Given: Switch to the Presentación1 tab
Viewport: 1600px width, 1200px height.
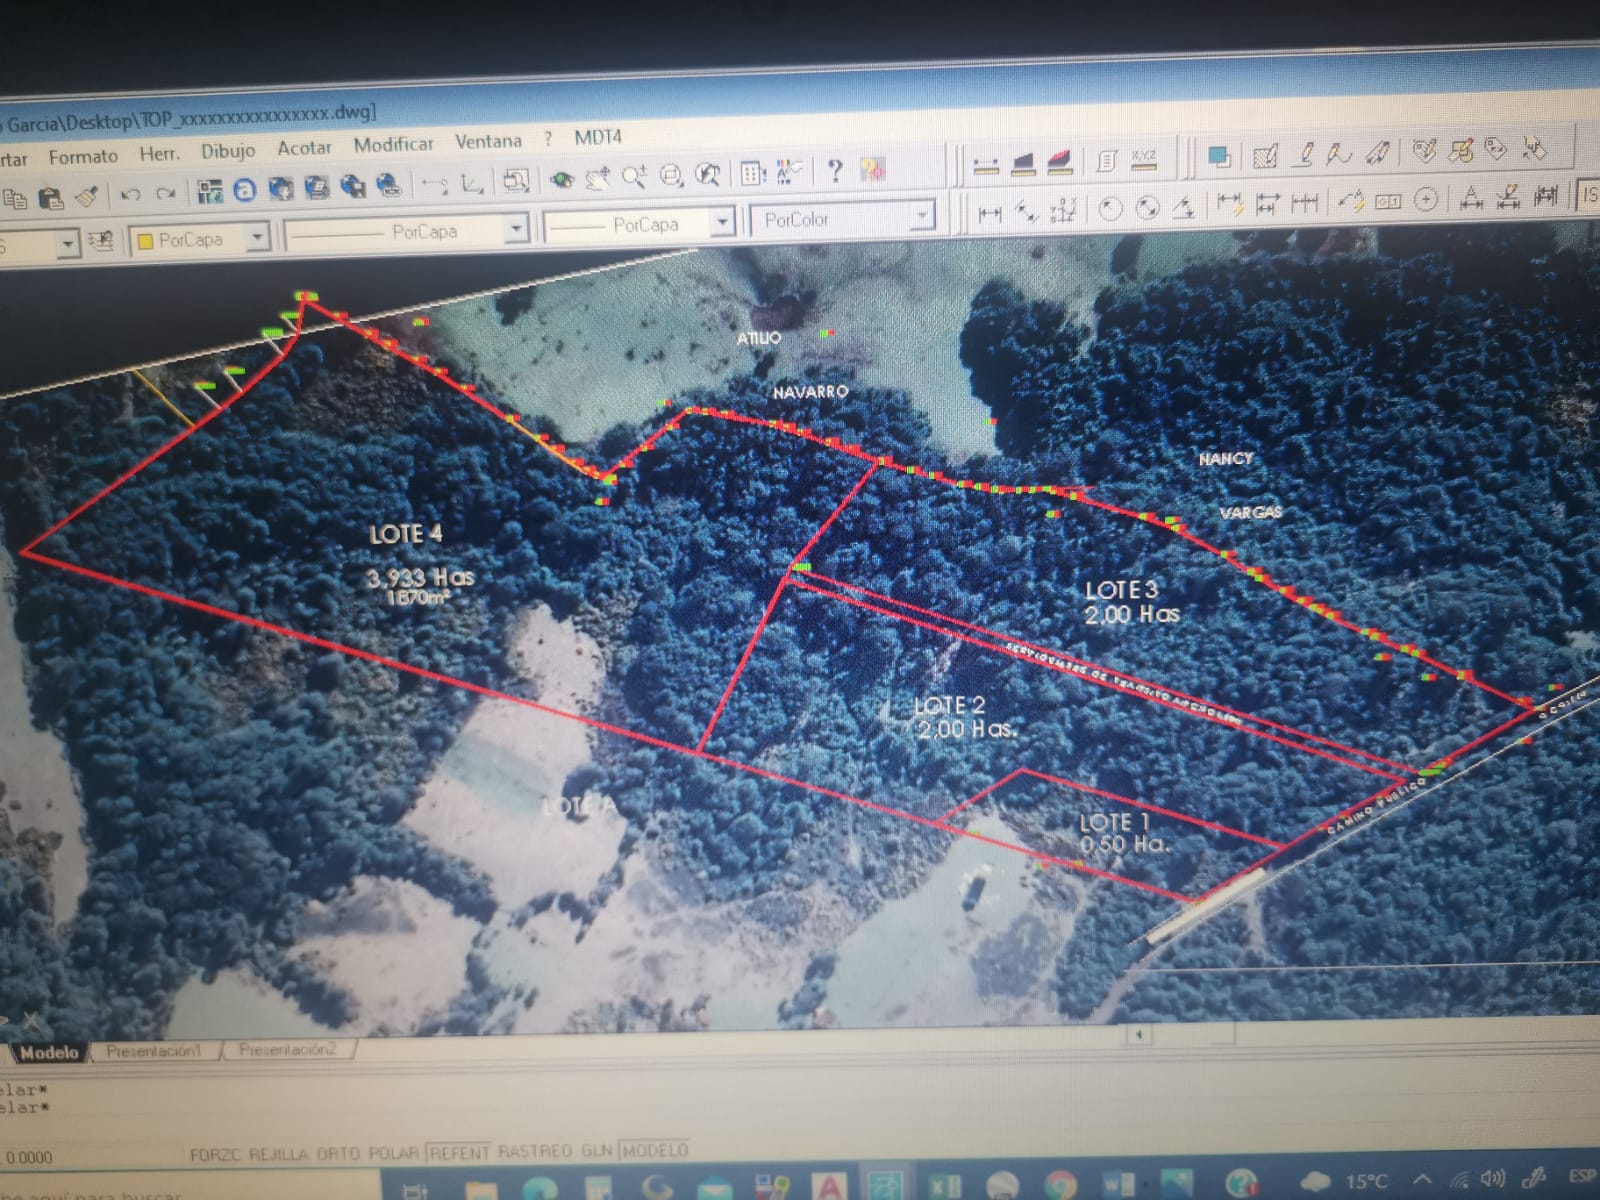Looking at the screenshot, I should pos(154,1051).
